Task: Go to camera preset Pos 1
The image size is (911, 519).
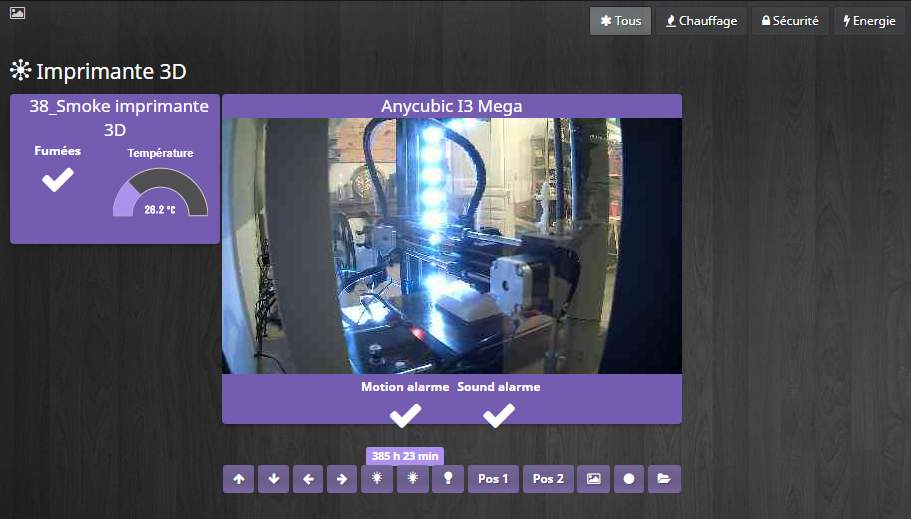Action: point(493,479)
